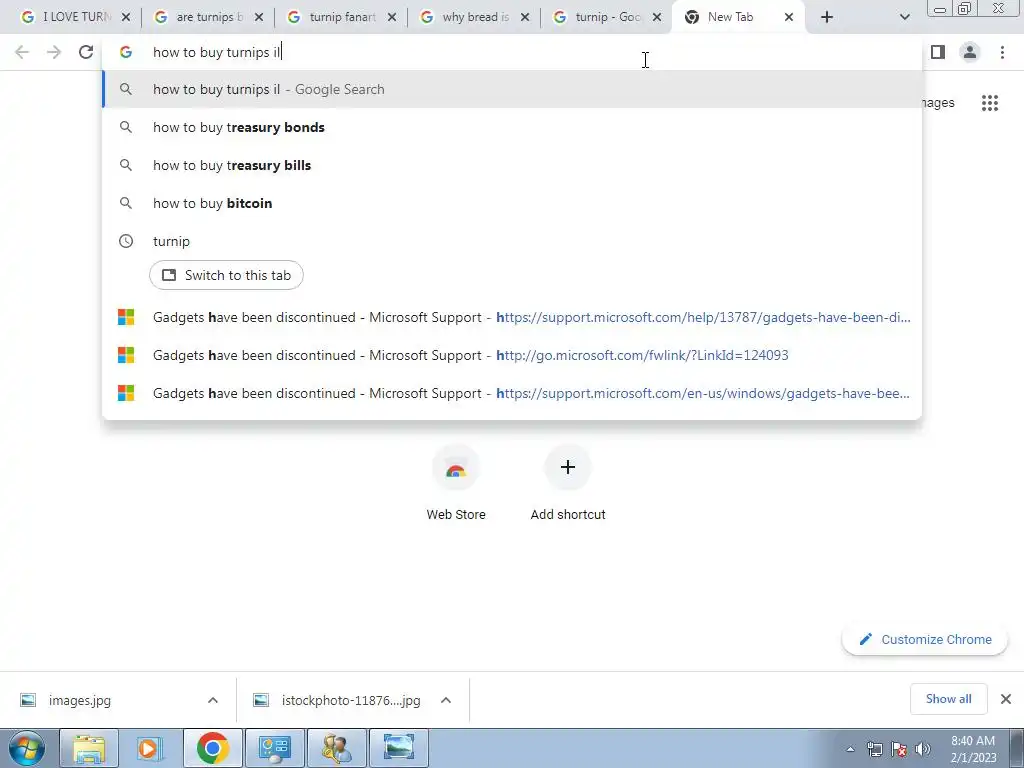Click the volume speaker tray icon
The image size is (1024, 768).
pyautogui.click(x=923, y=749)
